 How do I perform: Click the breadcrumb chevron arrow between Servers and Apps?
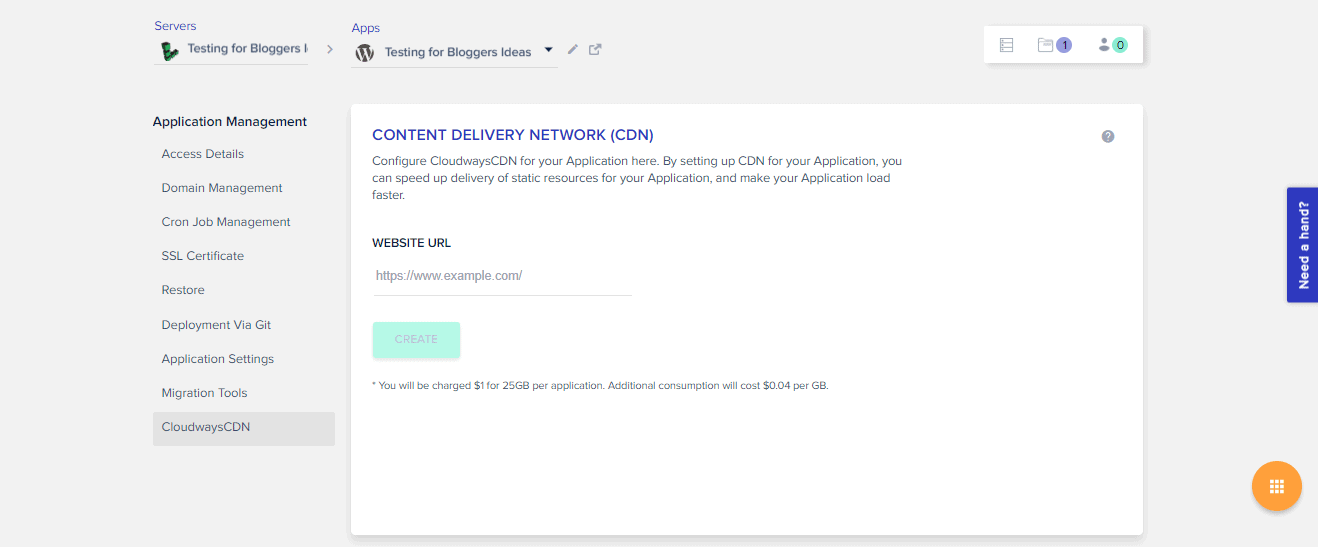[x=330, y=49]
